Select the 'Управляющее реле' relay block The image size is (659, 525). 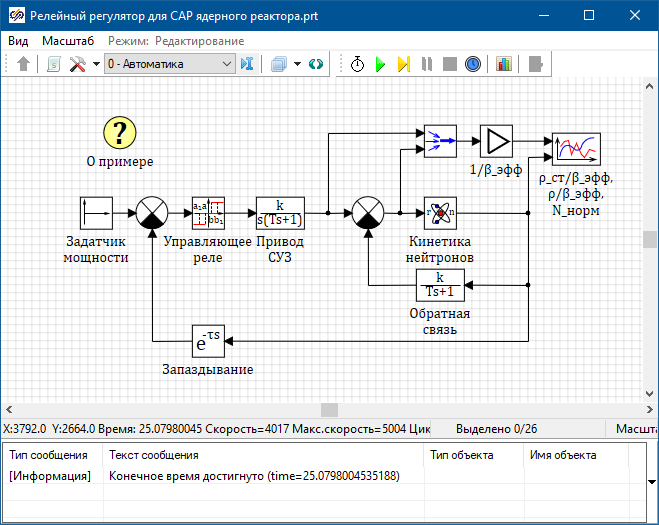pyautogui.click(x=208, y=212)
